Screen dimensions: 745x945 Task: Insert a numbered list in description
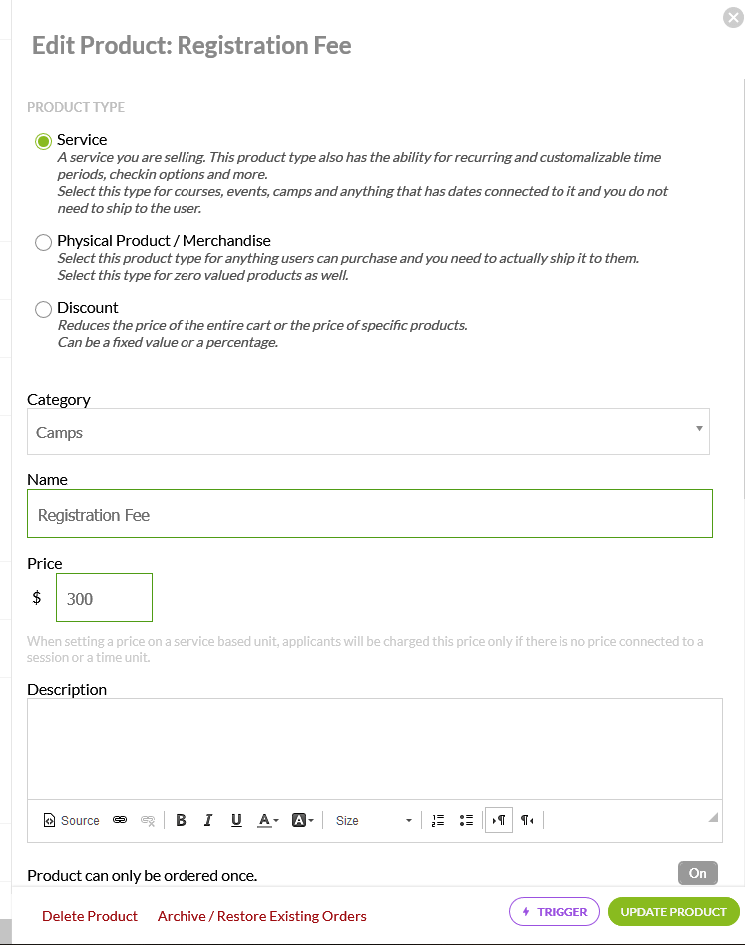pyautogui.click(x=437, y=820)
